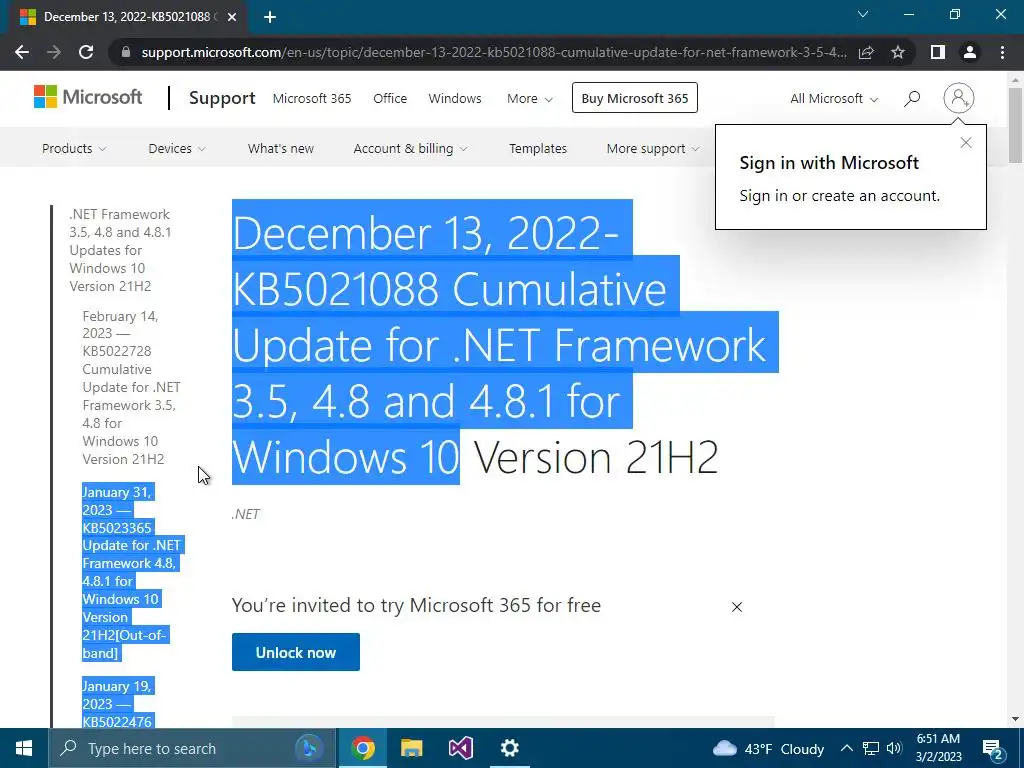1024x768 pixels.
Task: Expand the More support dropdown
Action: [x=653, y=148]
